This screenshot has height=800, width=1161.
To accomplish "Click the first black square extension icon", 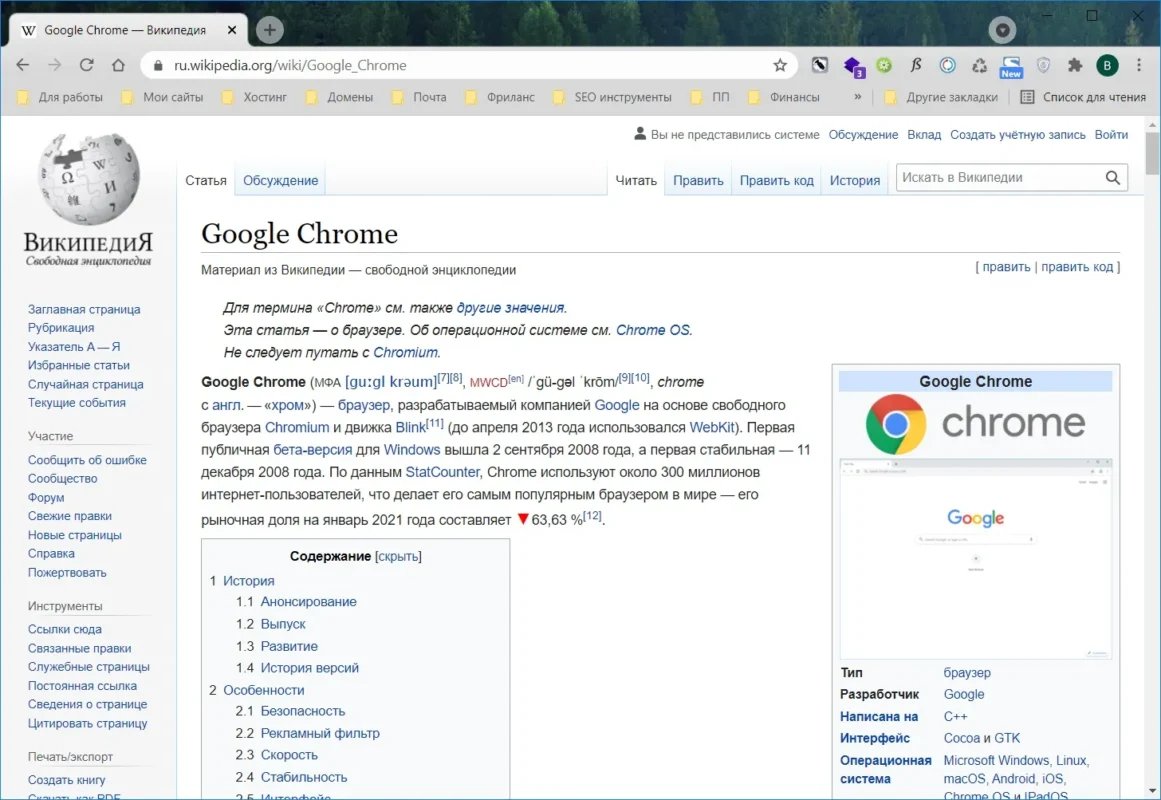I will click(820, 65).
